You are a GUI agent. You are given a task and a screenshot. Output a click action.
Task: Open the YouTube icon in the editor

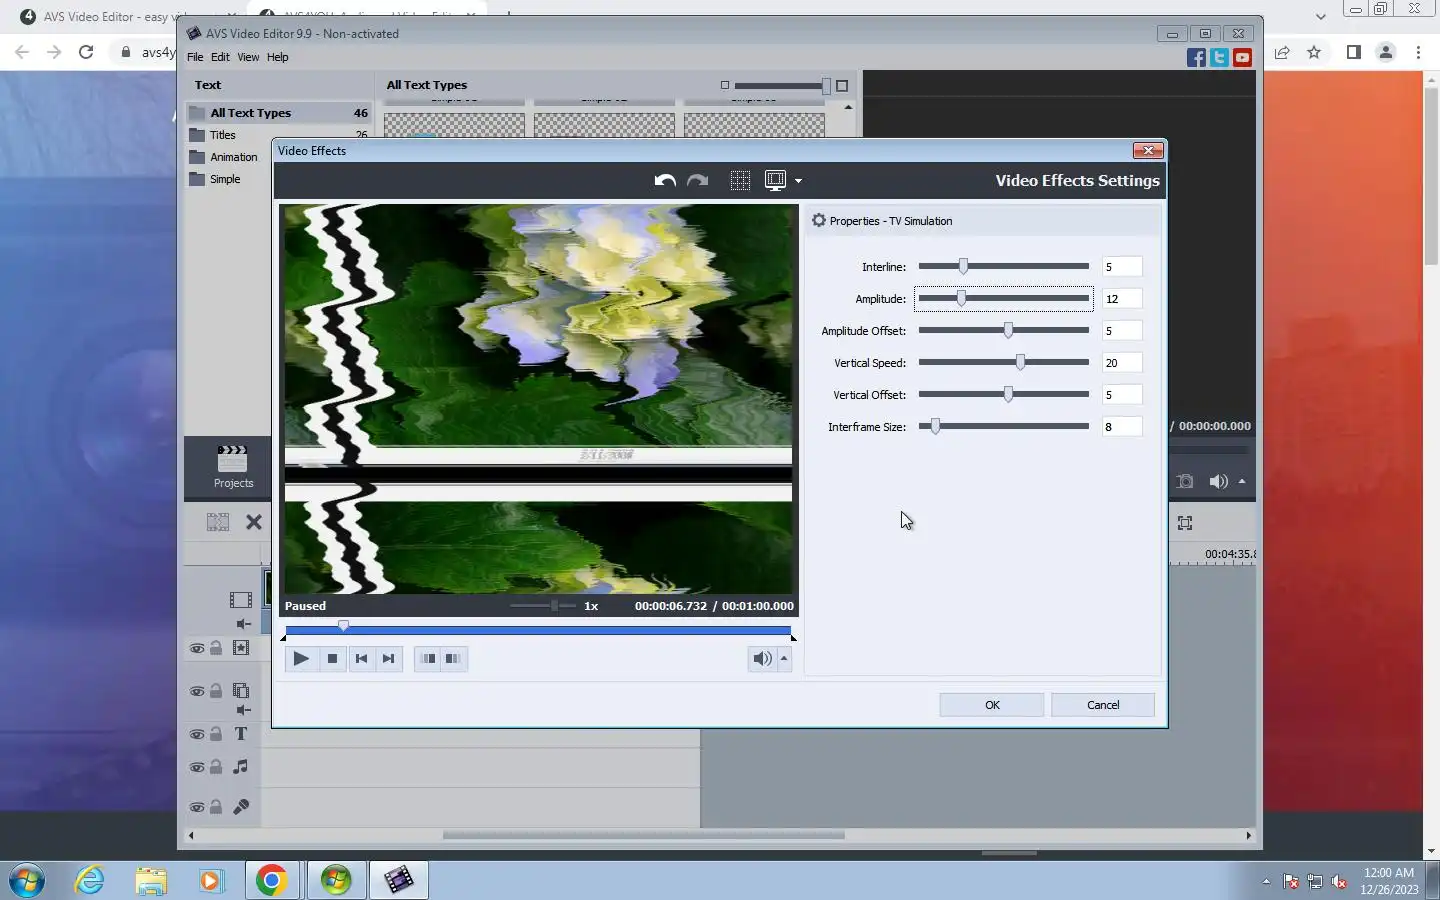(1242, 58)
